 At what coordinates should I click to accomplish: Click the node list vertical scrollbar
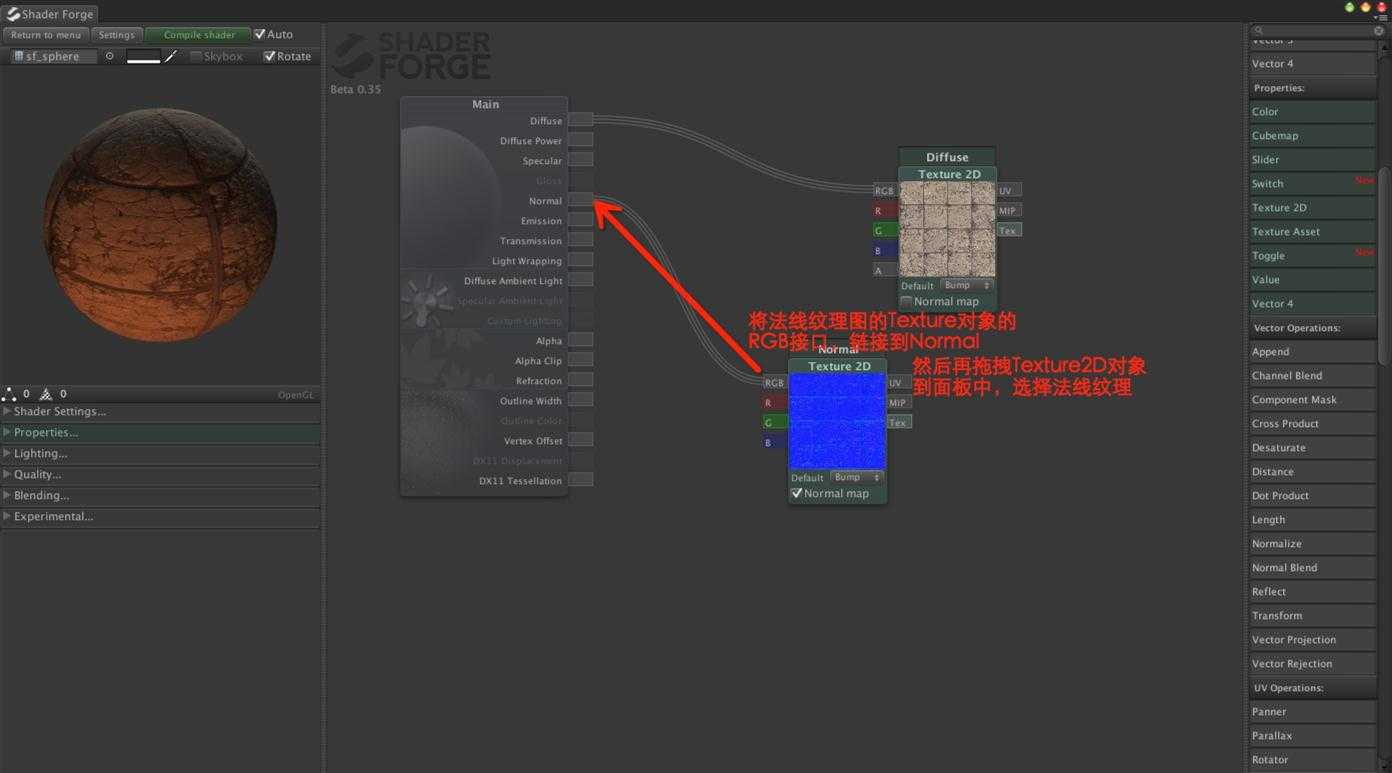tap(1384, 265)
